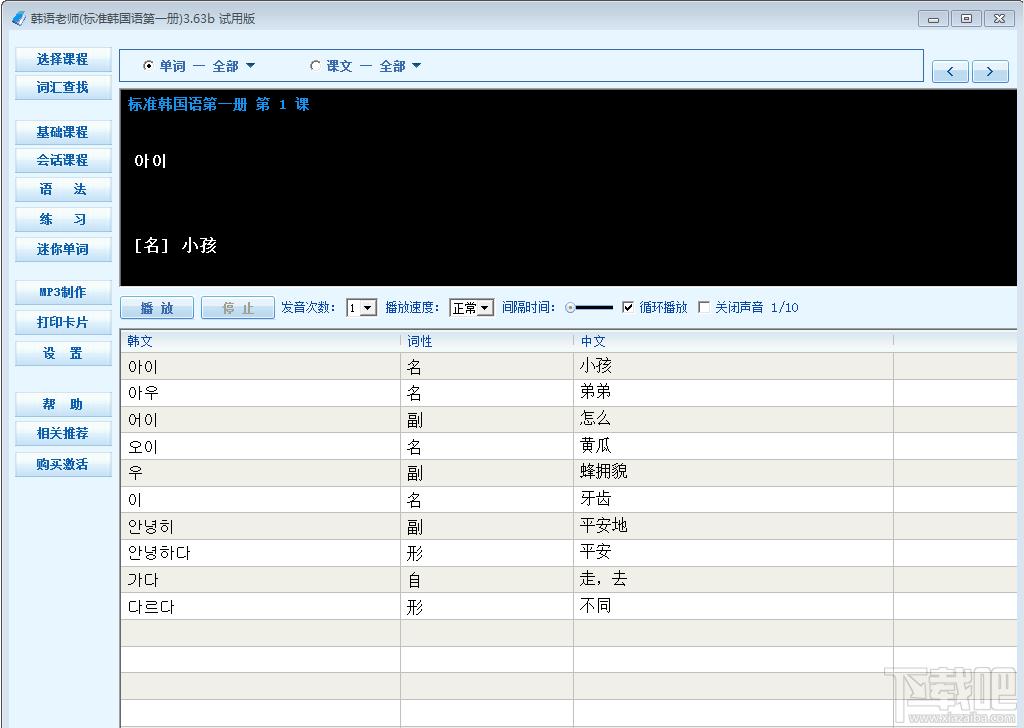1024x728 pixels.
Task: Open 语法 grammar section
Action: [63, 190]
